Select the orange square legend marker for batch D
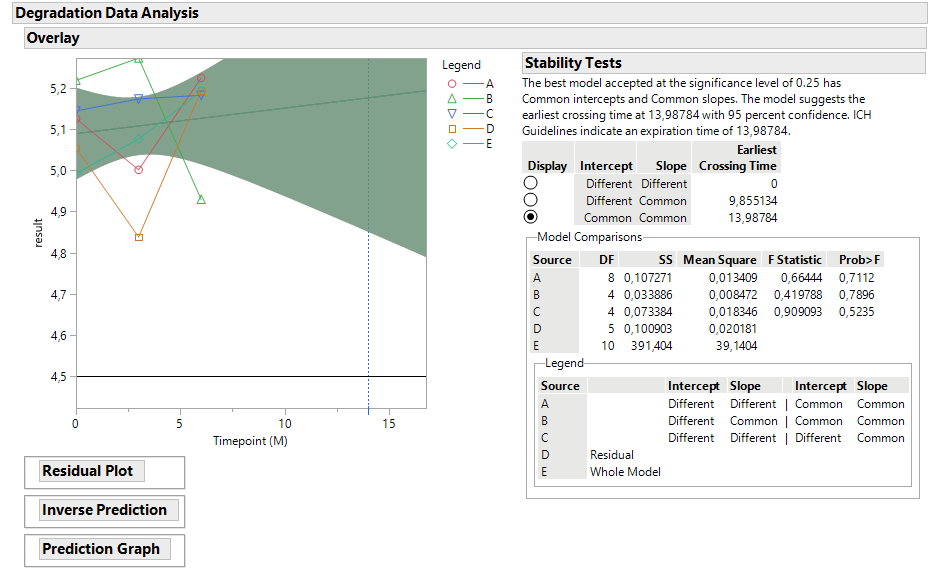930x576 pixels. pos(451,128)
